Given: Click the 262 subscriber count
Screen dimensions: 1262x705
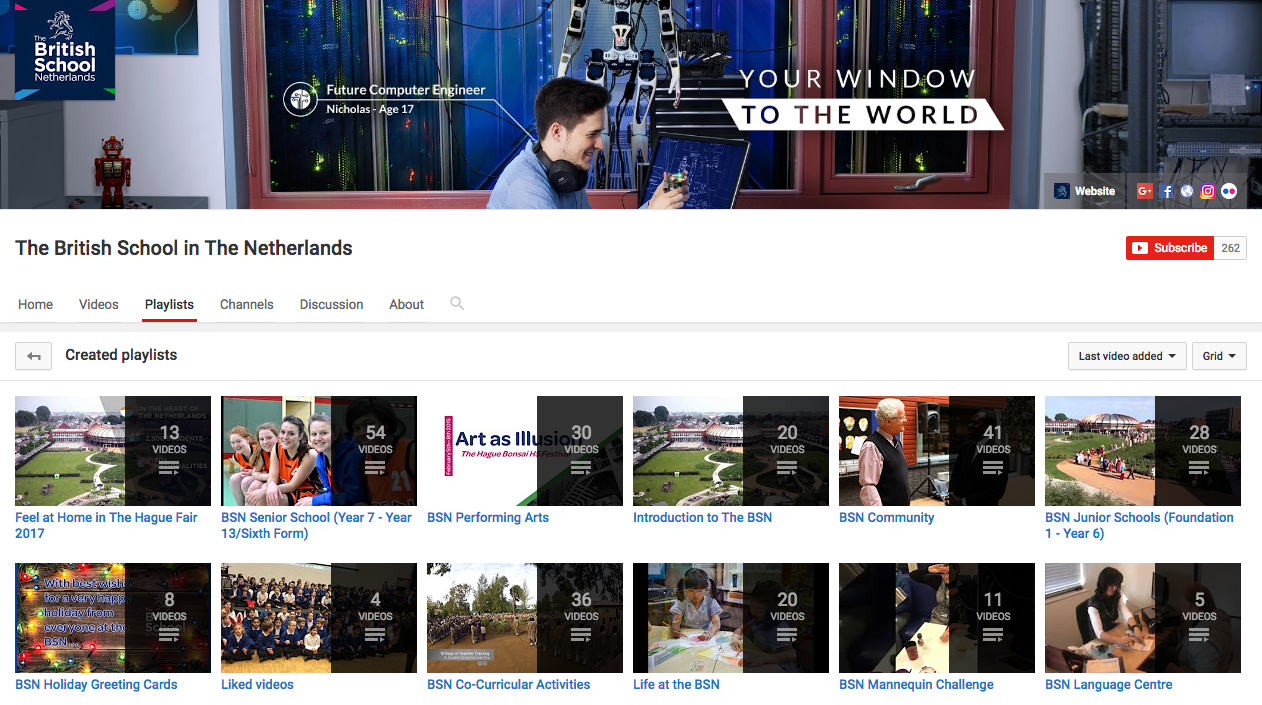Looking at the screenshot, I should coord(1231,248).
